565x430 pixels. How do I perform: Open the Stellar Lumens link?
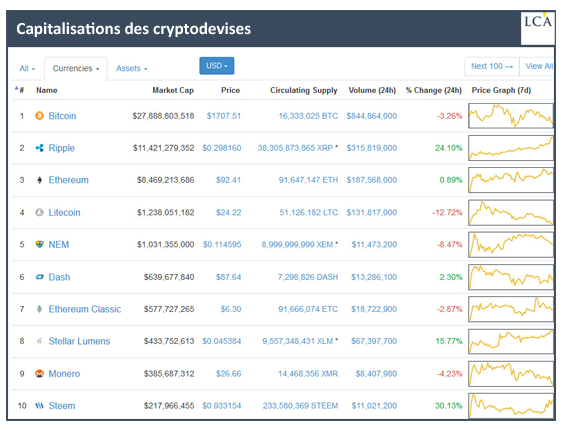tap(79, 341)
